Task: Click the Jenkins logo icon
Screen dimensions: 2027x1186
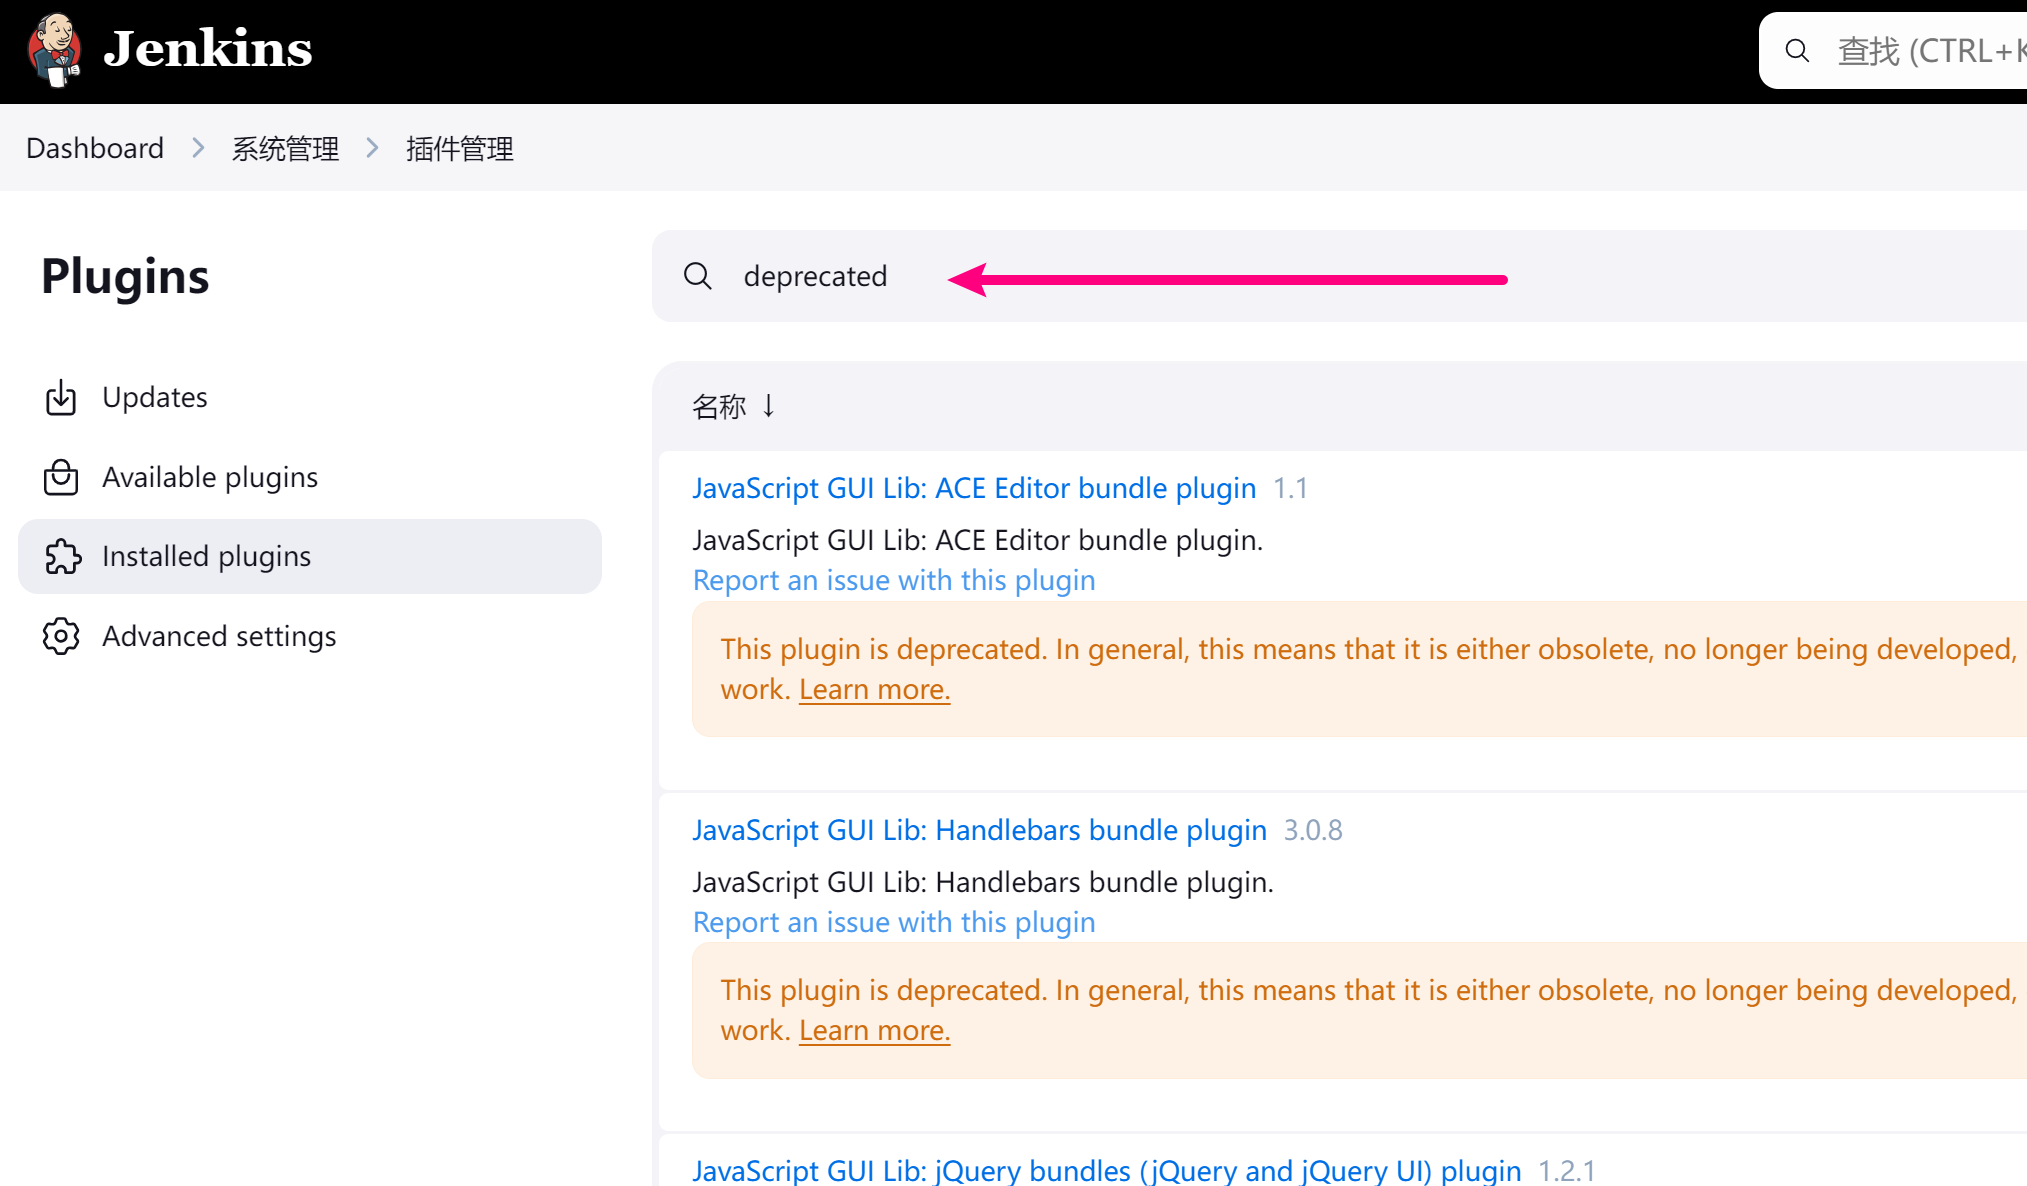Action: click(x=54, y=51)
